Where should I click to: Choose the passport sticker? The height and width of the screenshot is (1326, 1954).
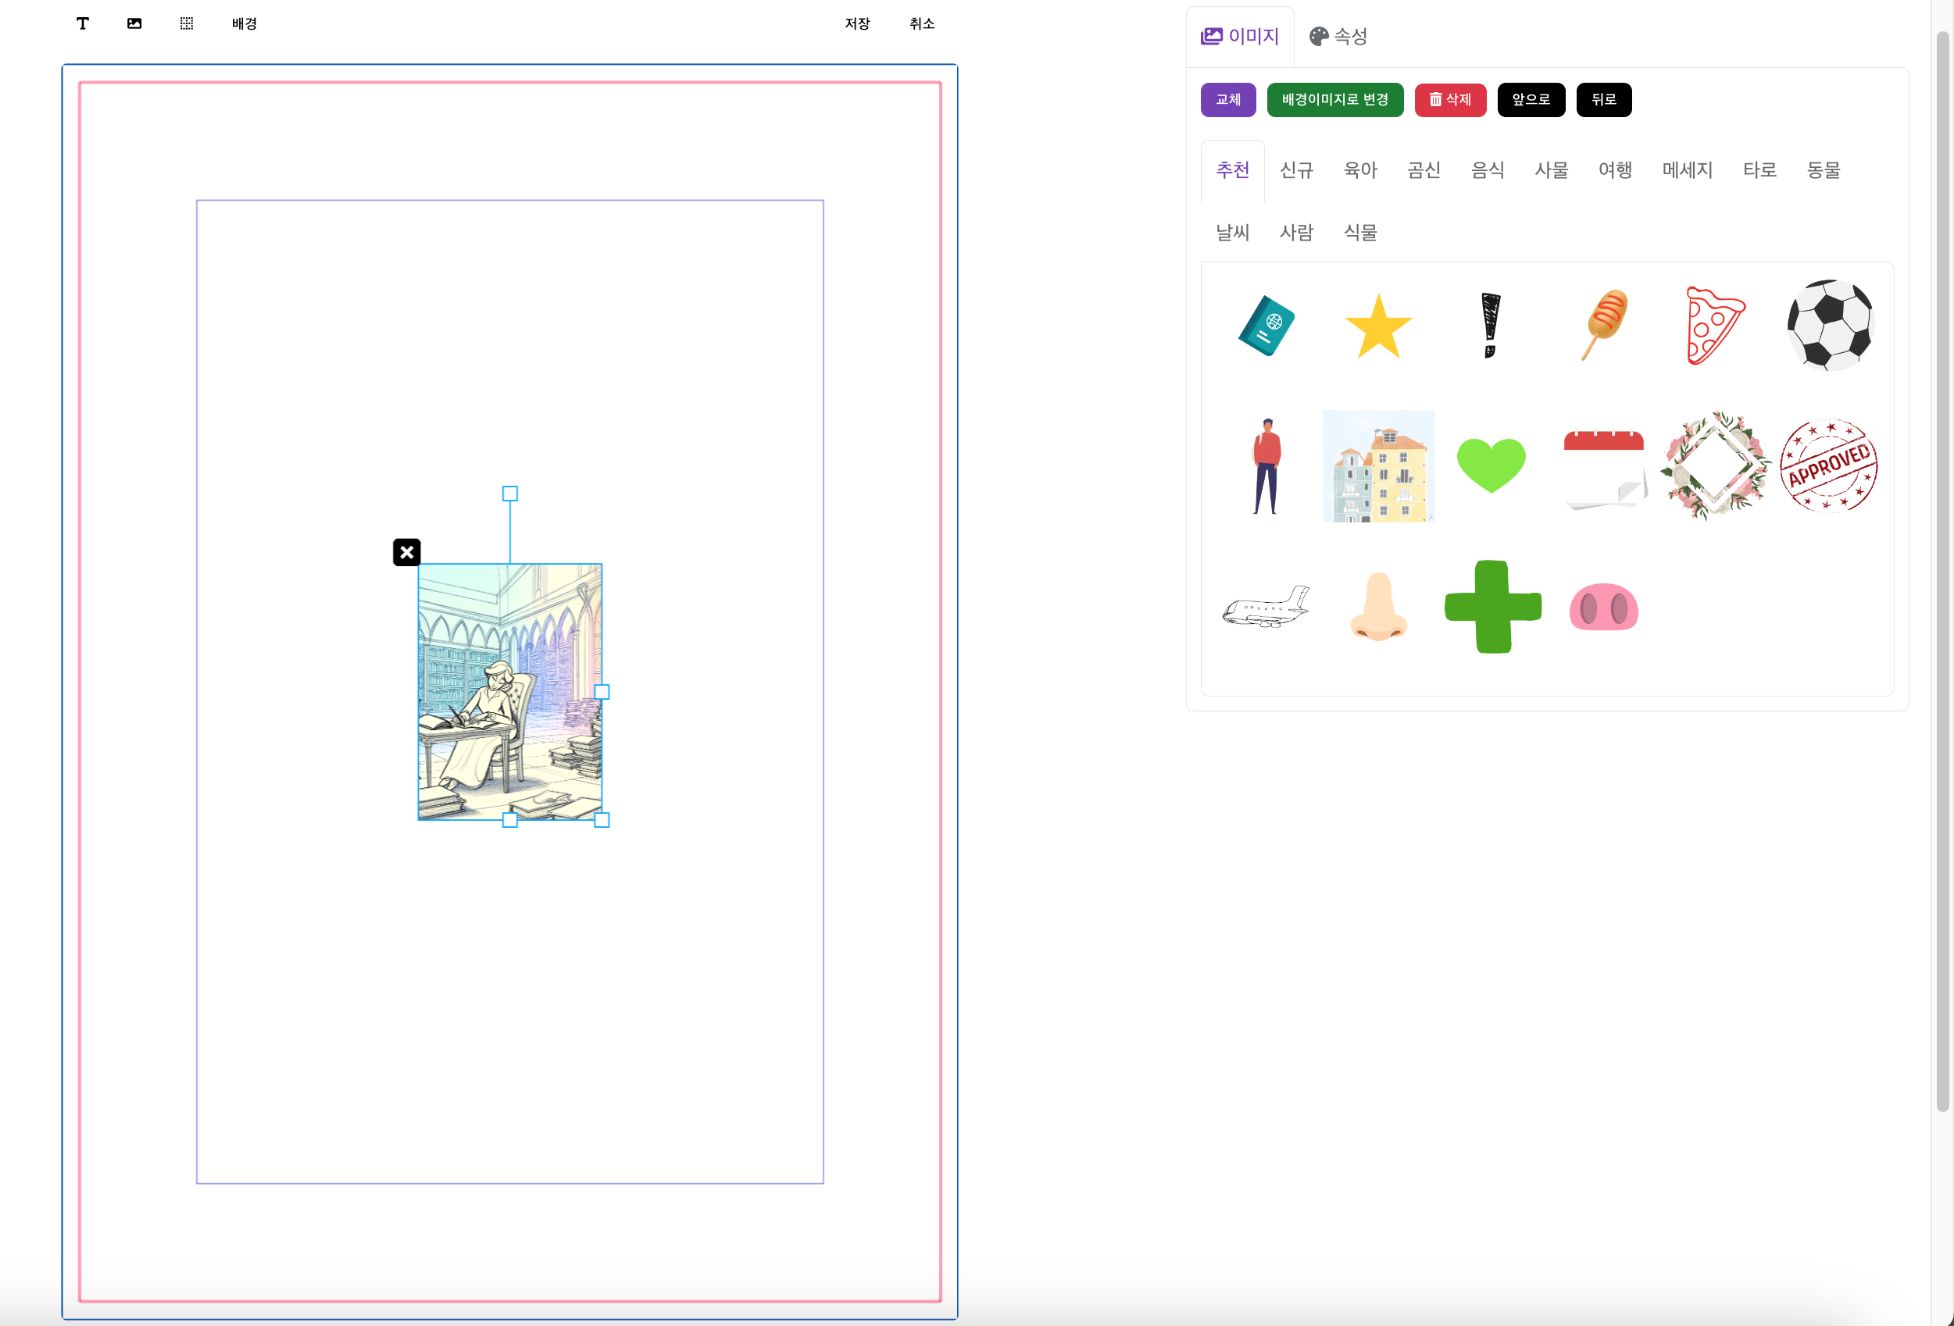point(1266,326)
